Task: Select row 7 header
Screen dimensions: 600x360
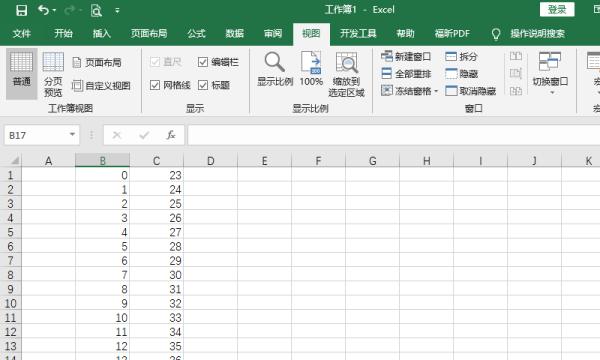Action: pos(10,261)
